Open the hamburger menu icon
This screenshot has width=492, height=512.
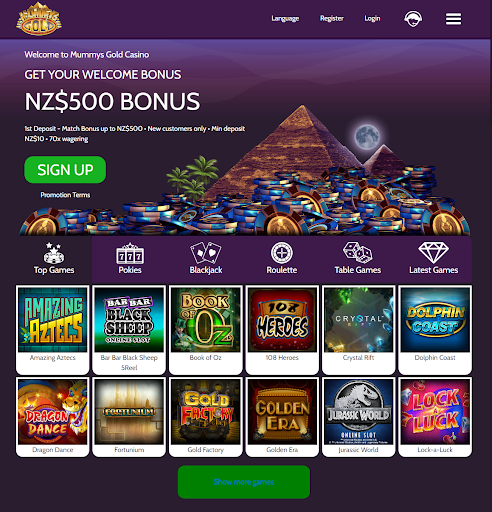[x=453, y=19]
